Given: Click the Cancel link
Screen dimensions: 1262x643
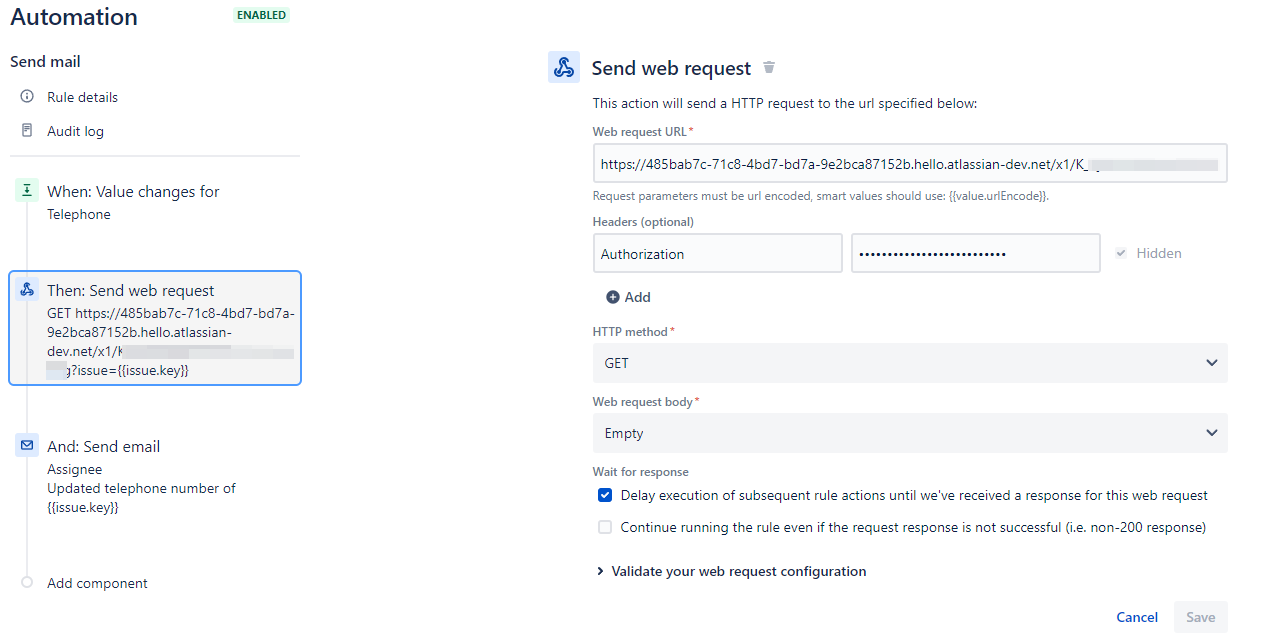Looking at the screenshot, I should point(1137,617).
